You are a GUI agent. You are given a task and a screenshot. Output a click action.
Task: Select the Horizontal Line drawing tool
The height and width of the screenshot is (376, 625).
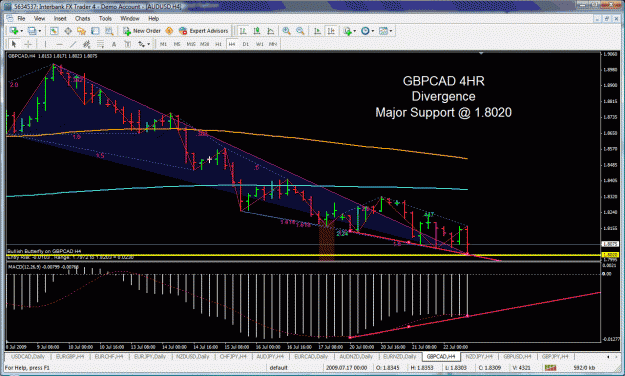pos(59,44)
